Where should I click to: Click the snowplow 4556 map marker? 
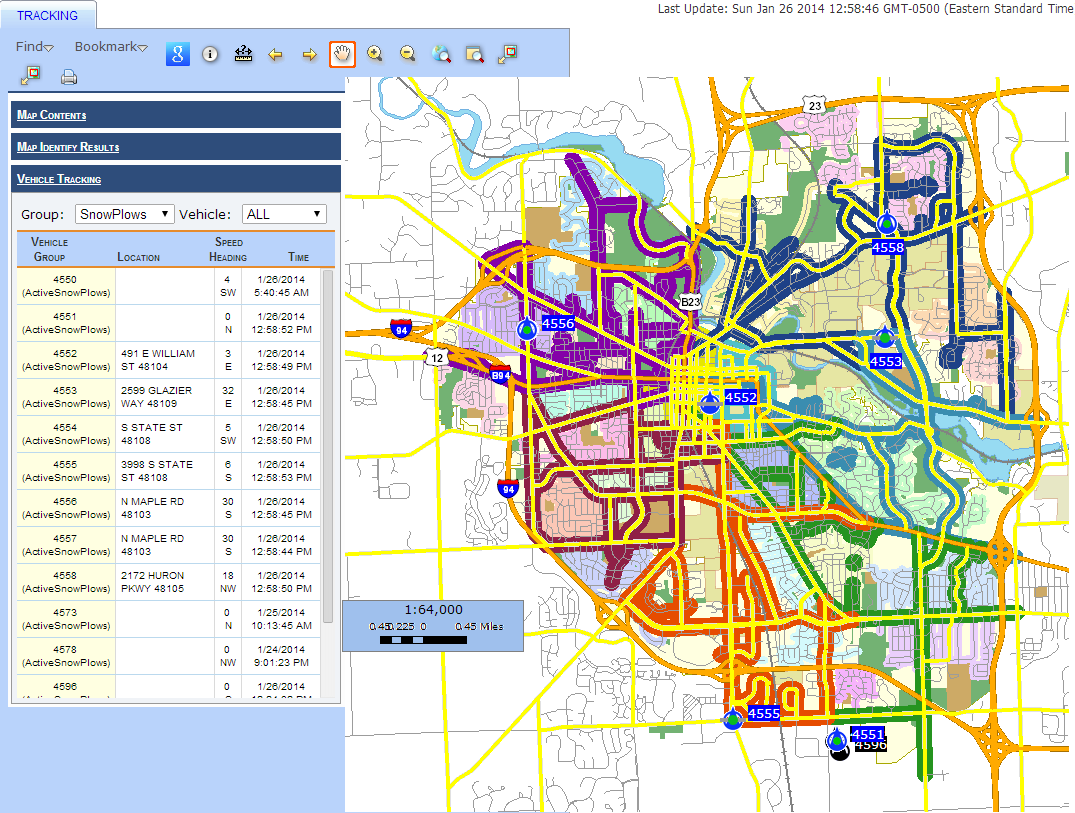click(x=527, y=329)
